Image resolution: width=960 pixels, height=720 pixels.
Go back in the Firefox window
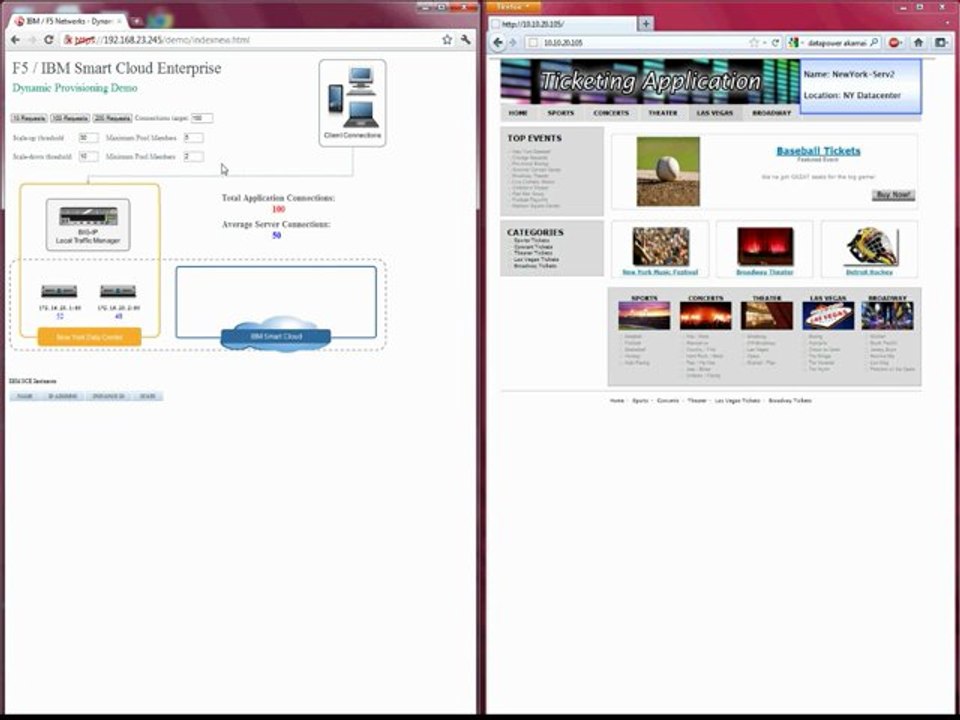click(x=498, y=43)
